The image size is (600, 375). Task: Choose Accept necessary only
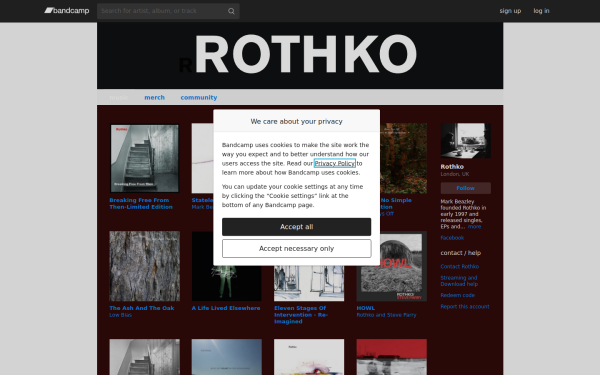click(x=297, y=249)
